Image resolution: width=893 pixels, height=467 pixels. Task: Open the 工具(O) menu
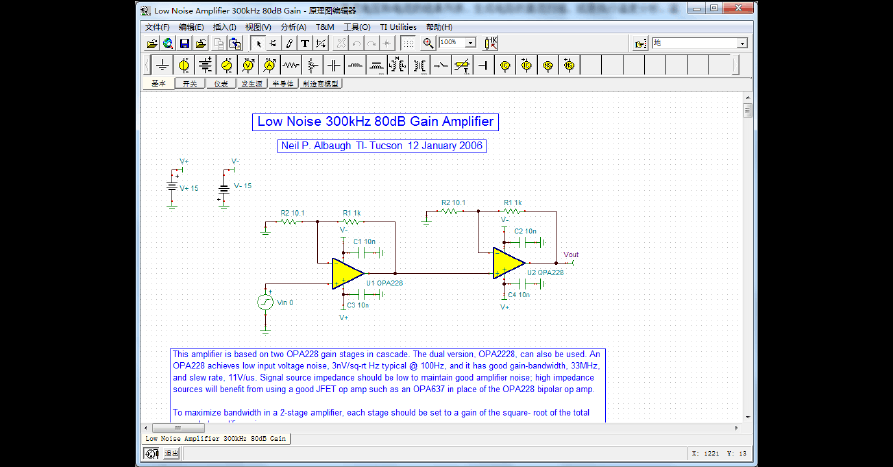[357, 27]
